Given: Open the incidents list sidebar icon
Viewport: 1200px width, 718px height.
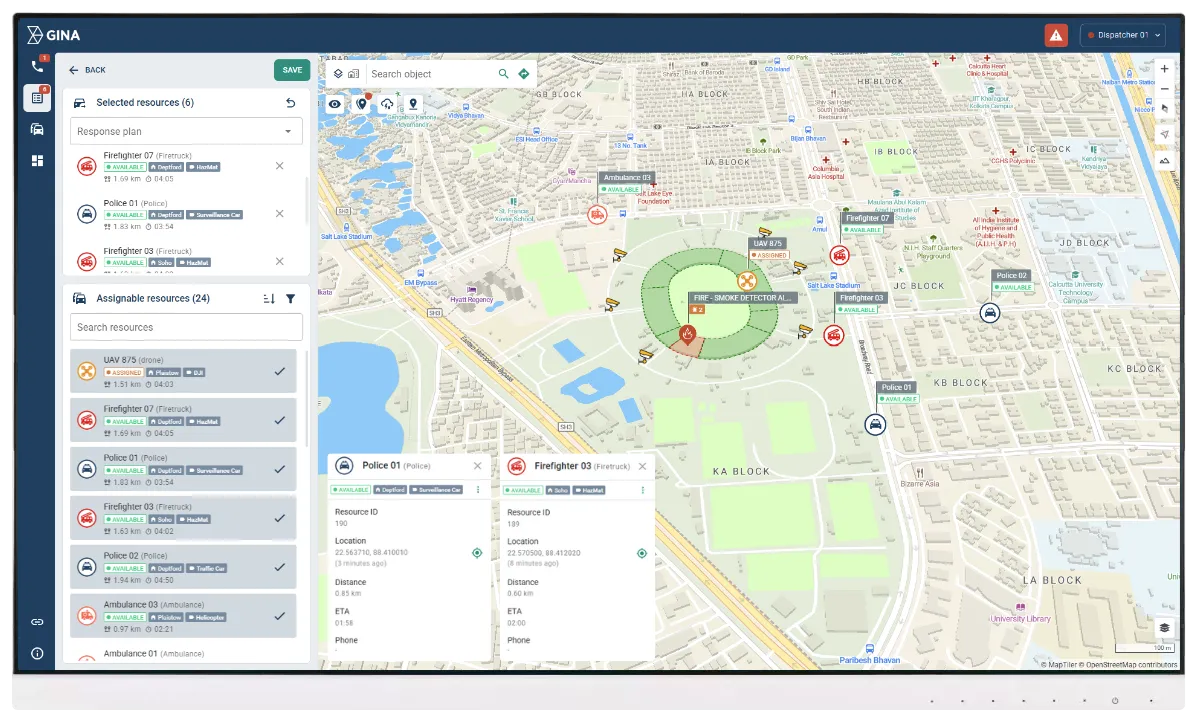Looking at the screenshot, I should pyautogui.click(x=37, y=97).
